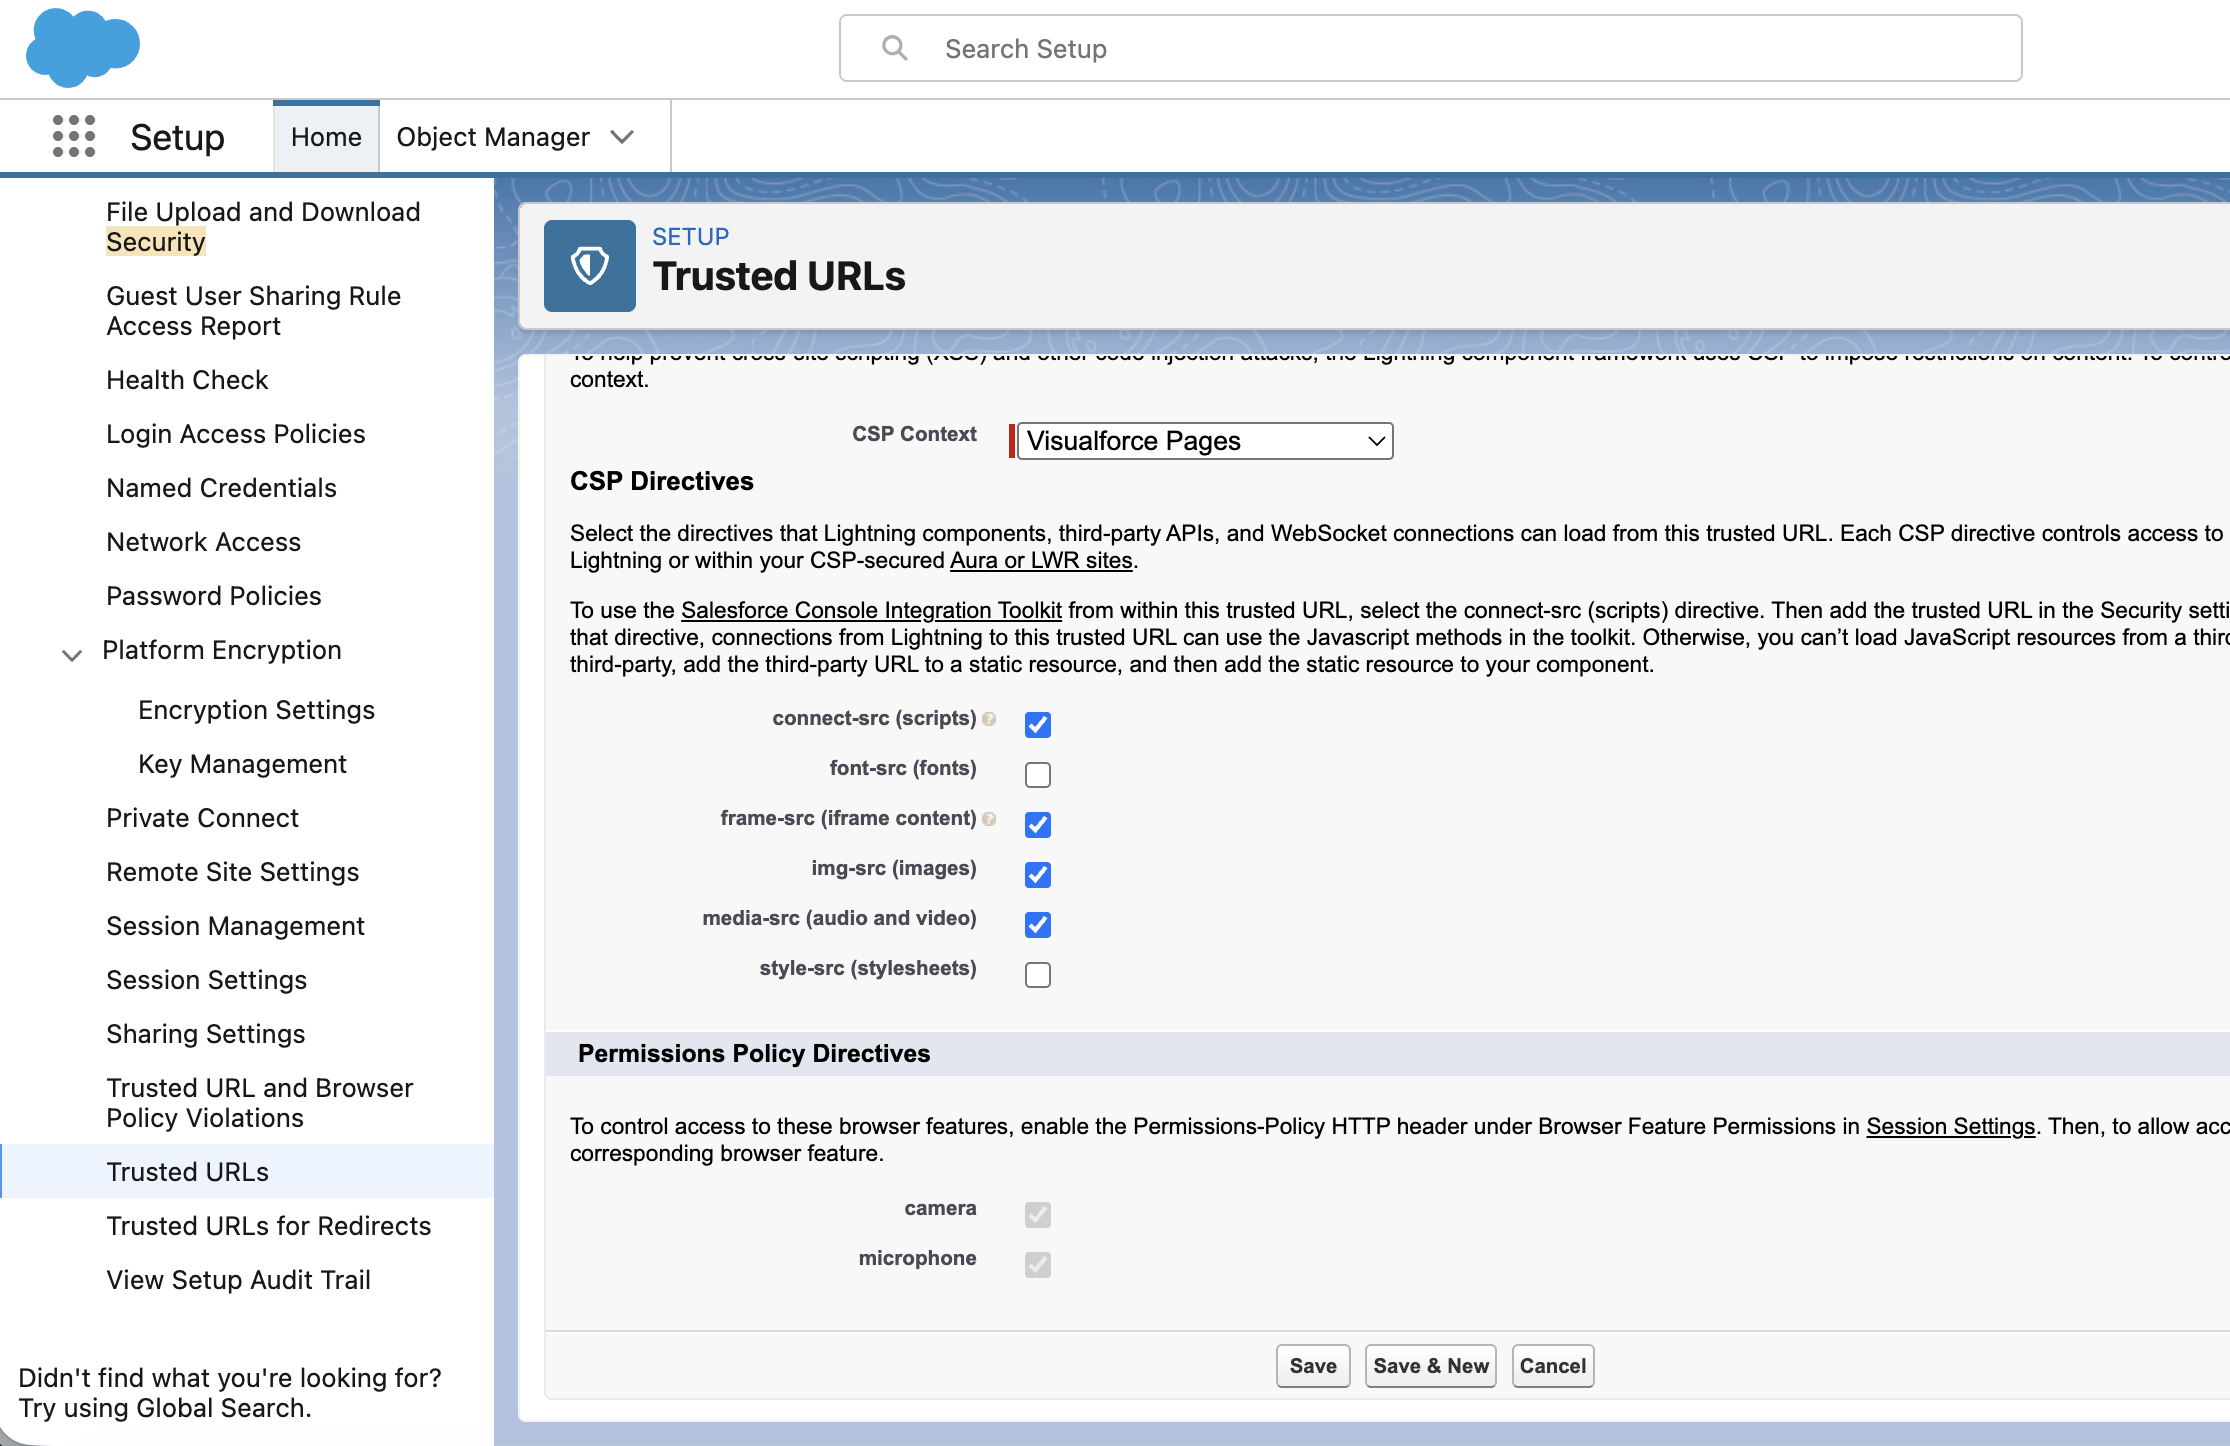Click the Trusted URLs shield icon
Image resolution: width=2230 pixels, height=1446 pixels.
point(590,266)
